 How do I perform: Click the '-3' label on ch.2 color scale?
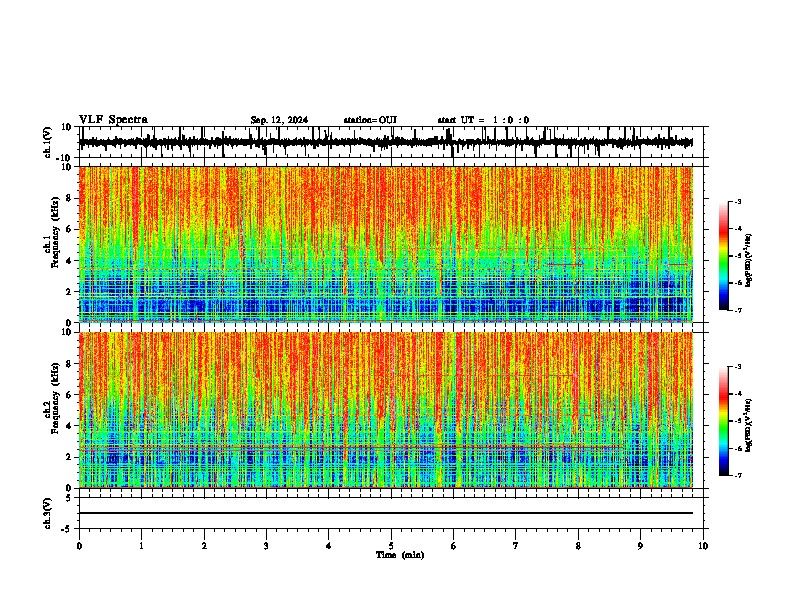pos(738,367)
